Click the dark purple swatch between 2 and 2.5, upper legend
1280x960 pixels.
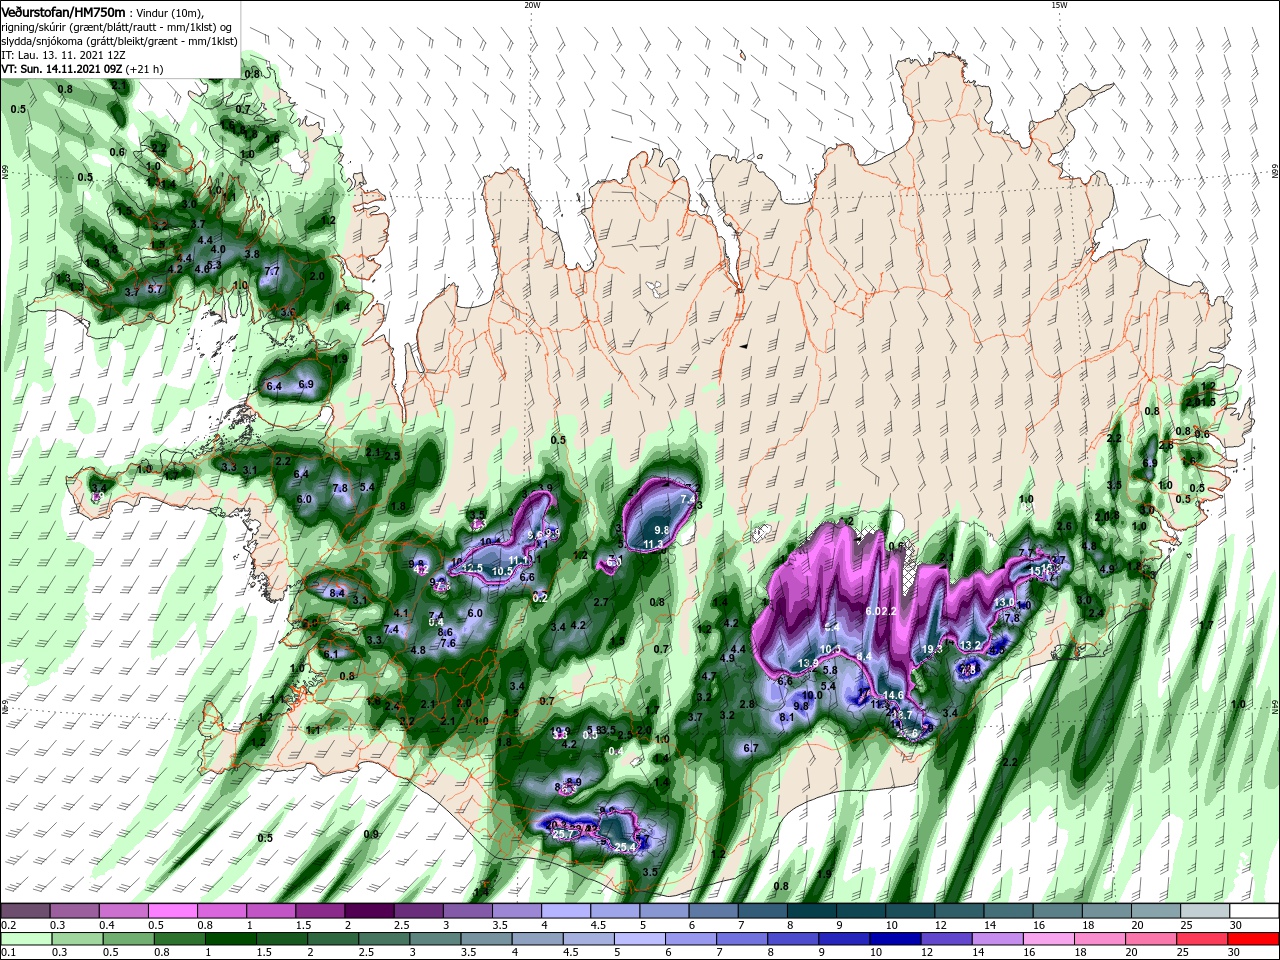click(x=369, y=910)
